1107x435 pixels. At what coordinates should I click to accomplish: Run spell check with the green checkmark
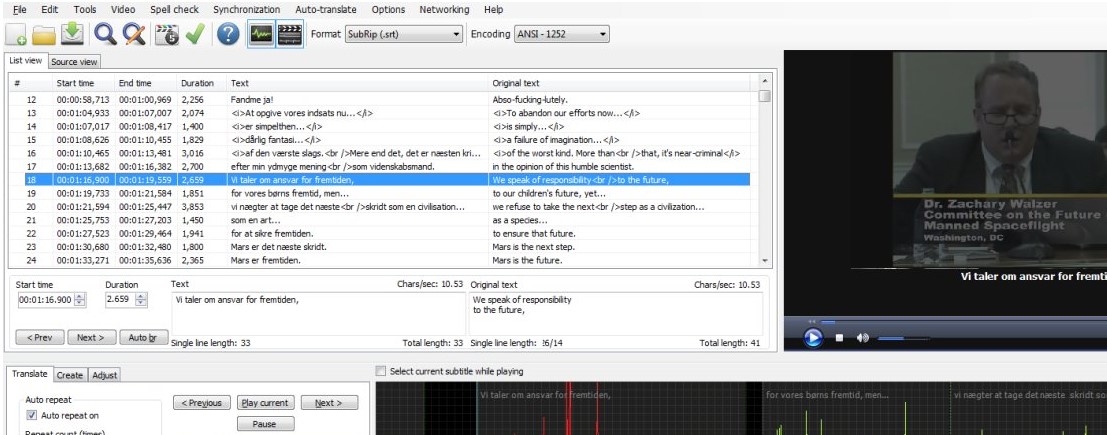point(194,35)
